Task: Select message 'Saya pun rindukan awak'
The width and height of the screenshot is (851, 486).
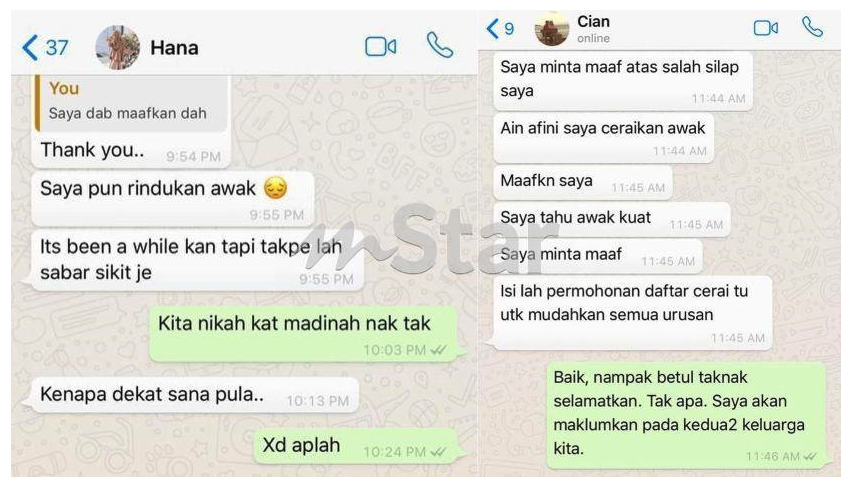Action: [x=173, y=199]
